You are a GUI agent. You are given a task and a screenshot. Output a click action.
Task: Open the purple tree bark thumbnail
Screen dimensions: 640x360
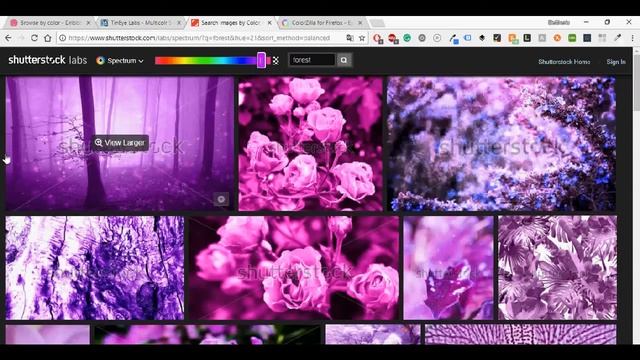[x=95, y=268]
